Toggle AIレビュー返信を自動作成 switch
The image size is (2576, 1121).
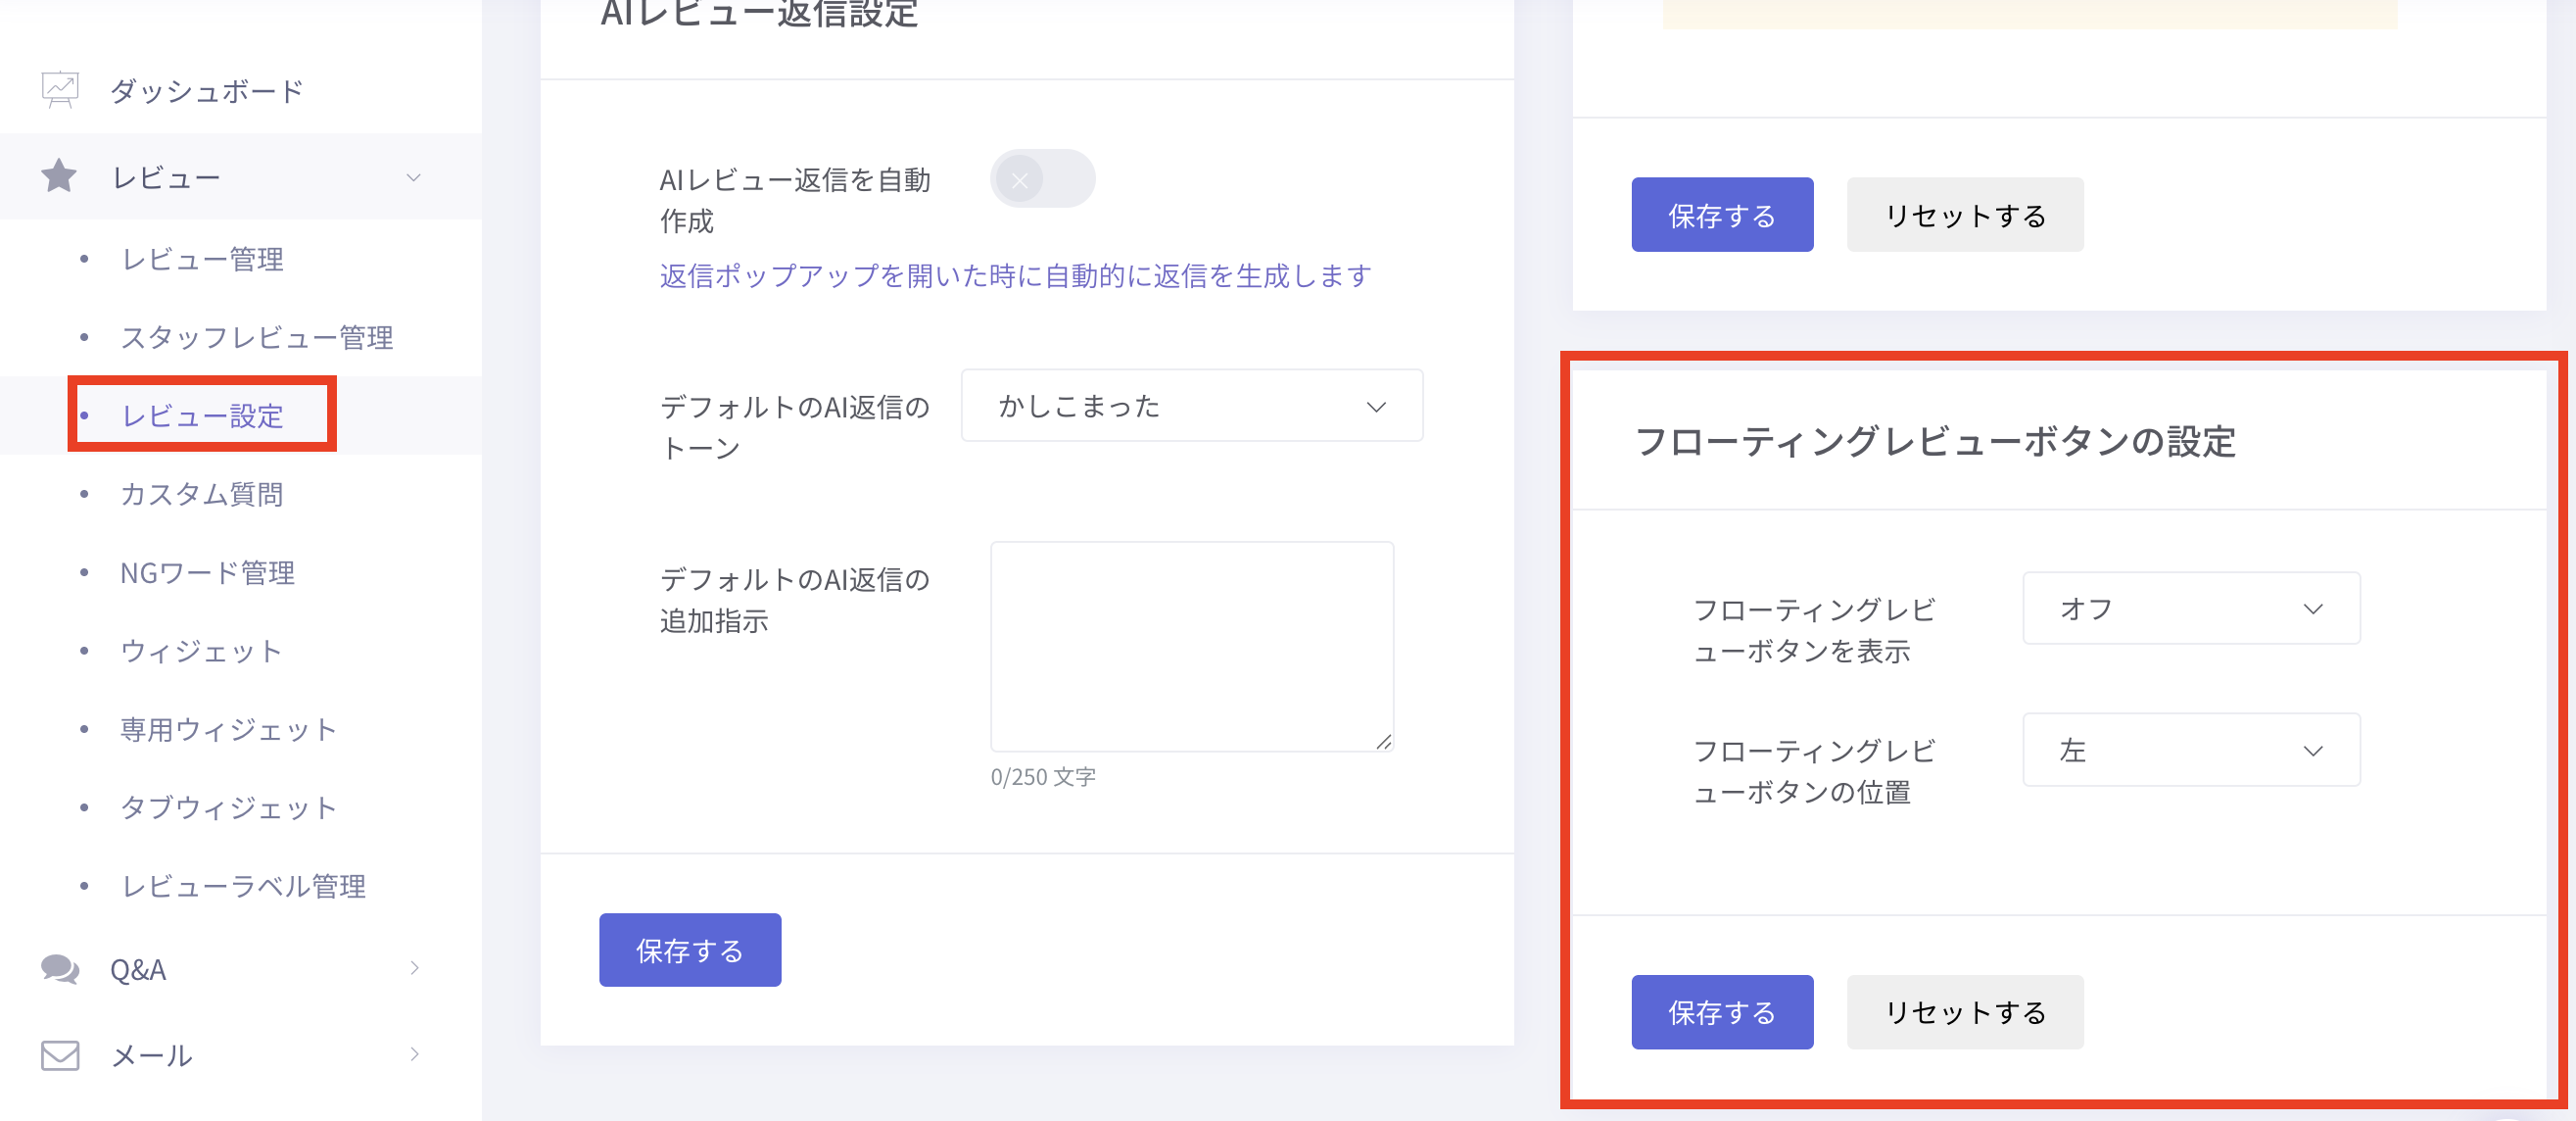click(x=1042, y=180)
